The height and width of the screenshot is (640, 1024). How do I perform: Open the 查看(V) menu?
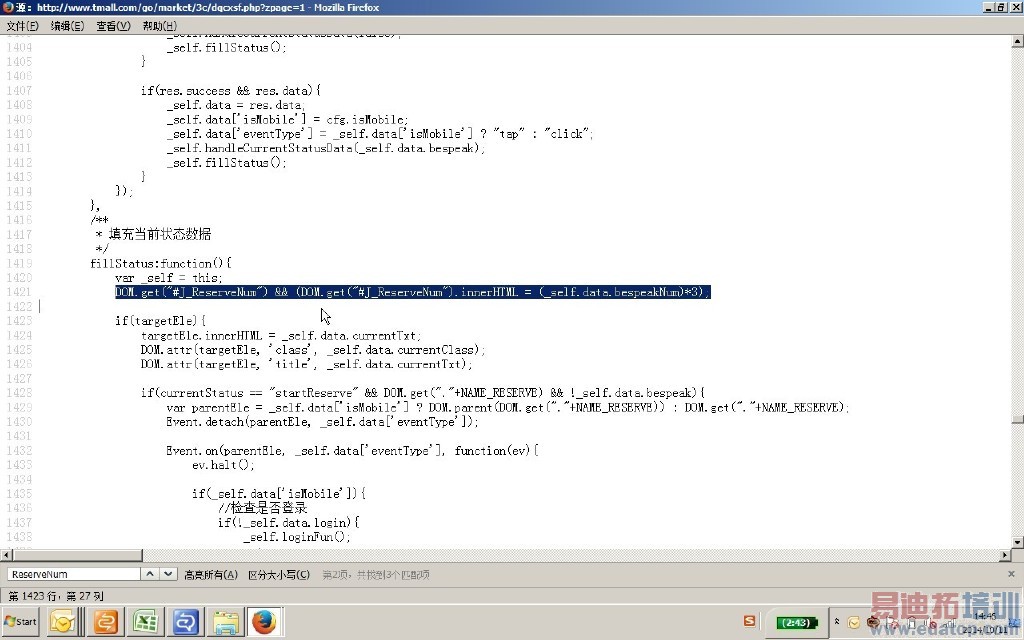(113, 25)
